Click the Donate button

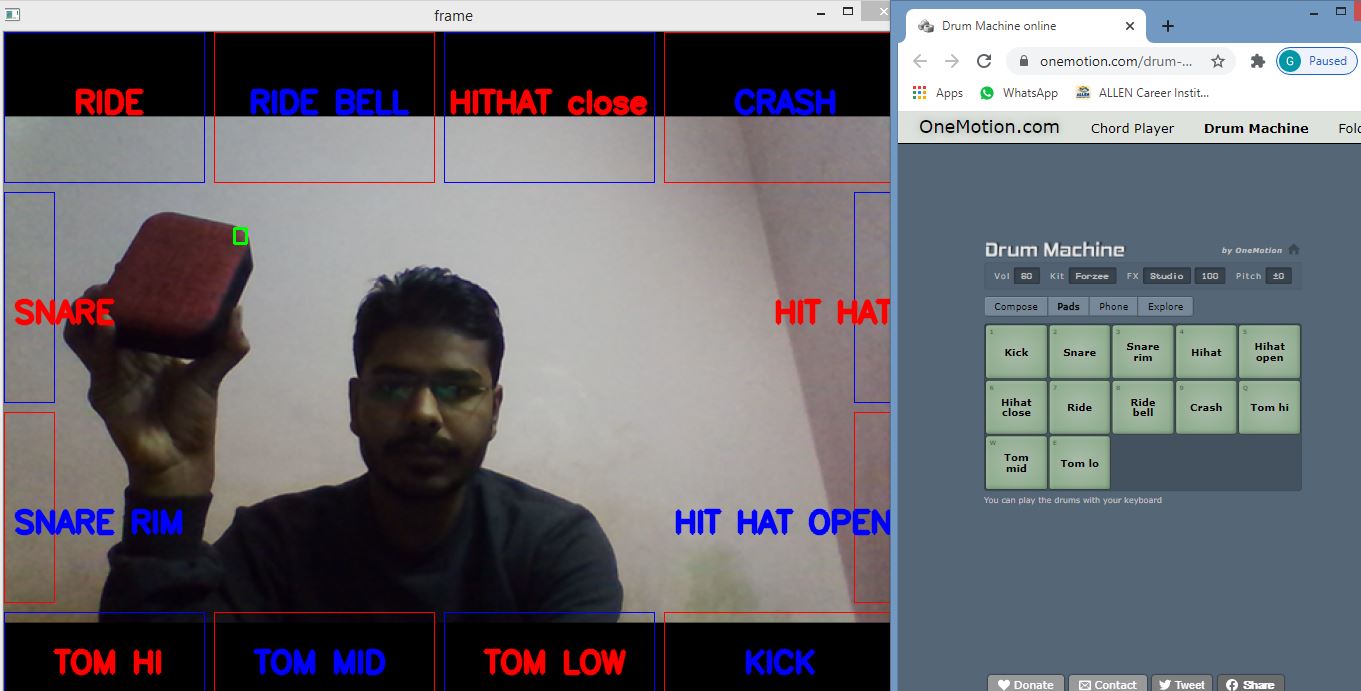click(1024, 684)
